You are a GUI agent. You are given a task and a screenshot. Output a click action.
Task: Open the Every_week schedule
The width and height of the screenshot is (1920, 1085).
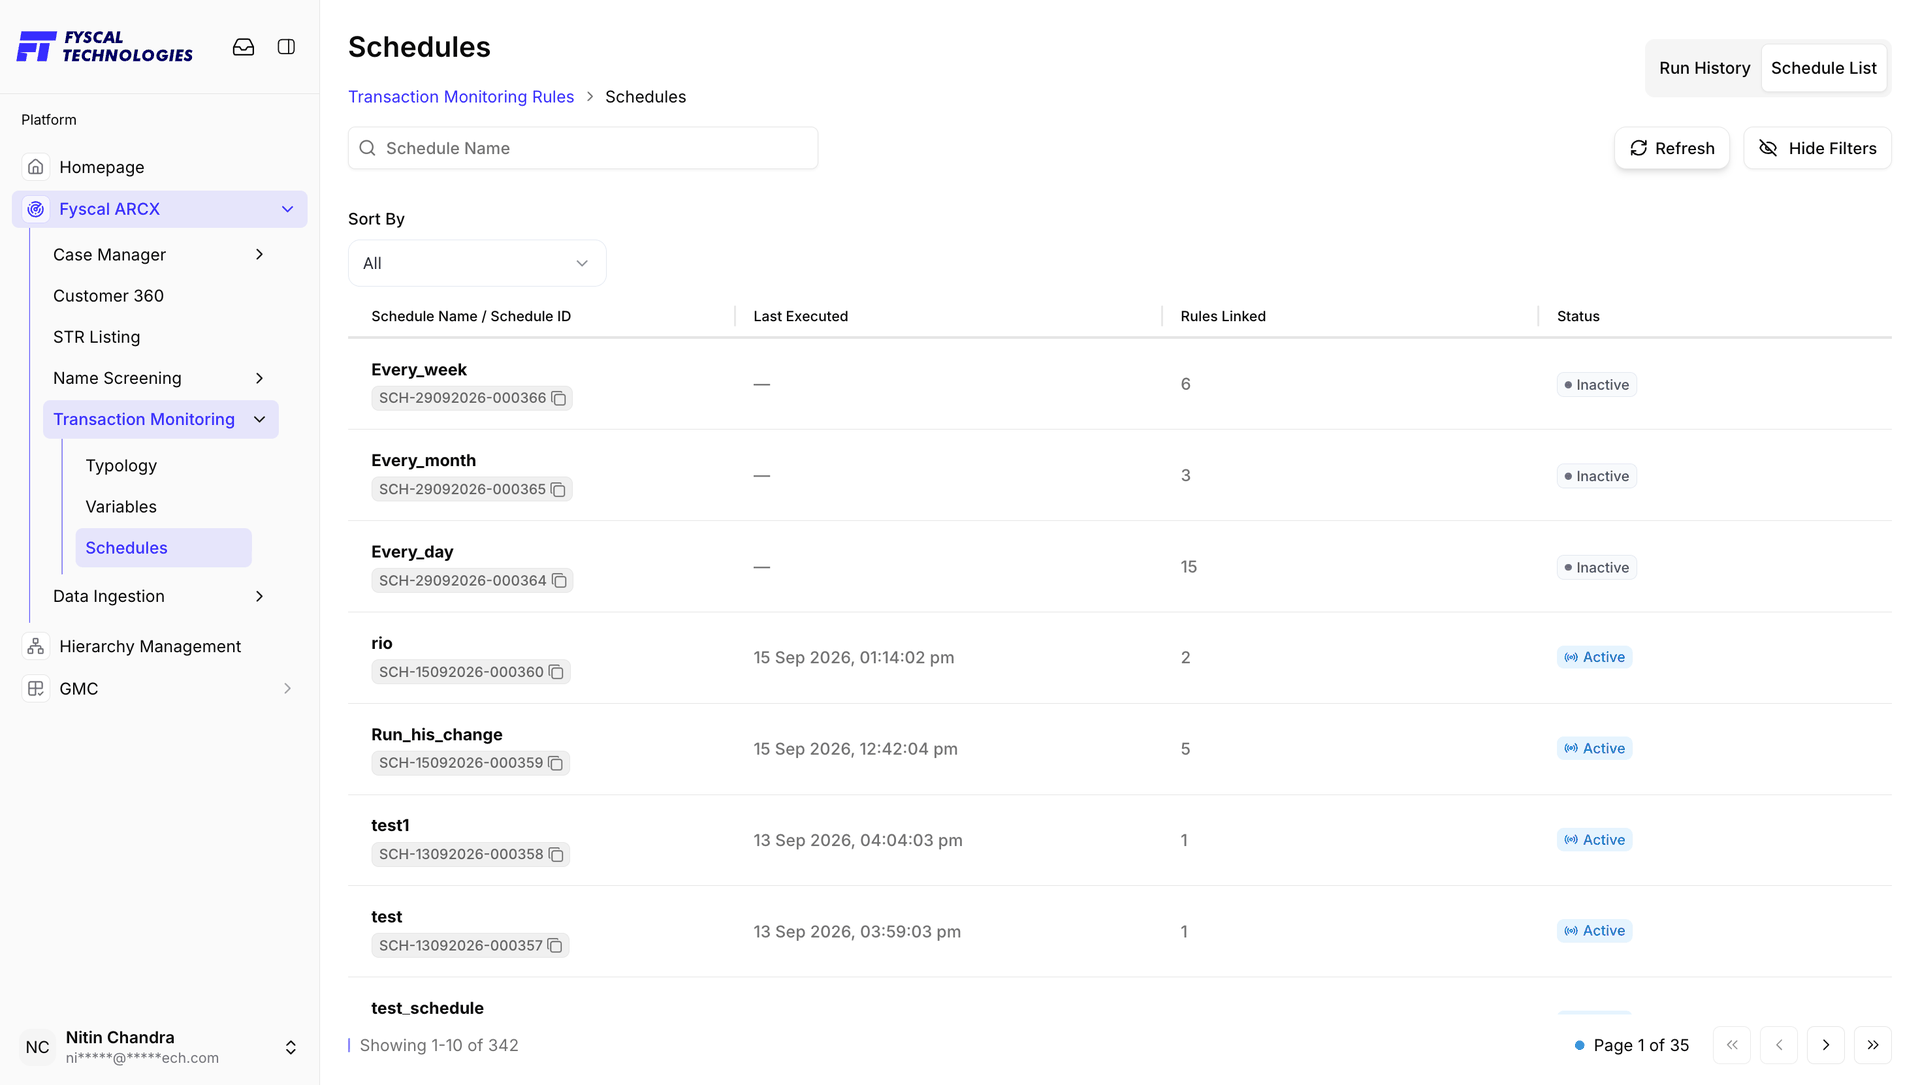pos(419,369)
